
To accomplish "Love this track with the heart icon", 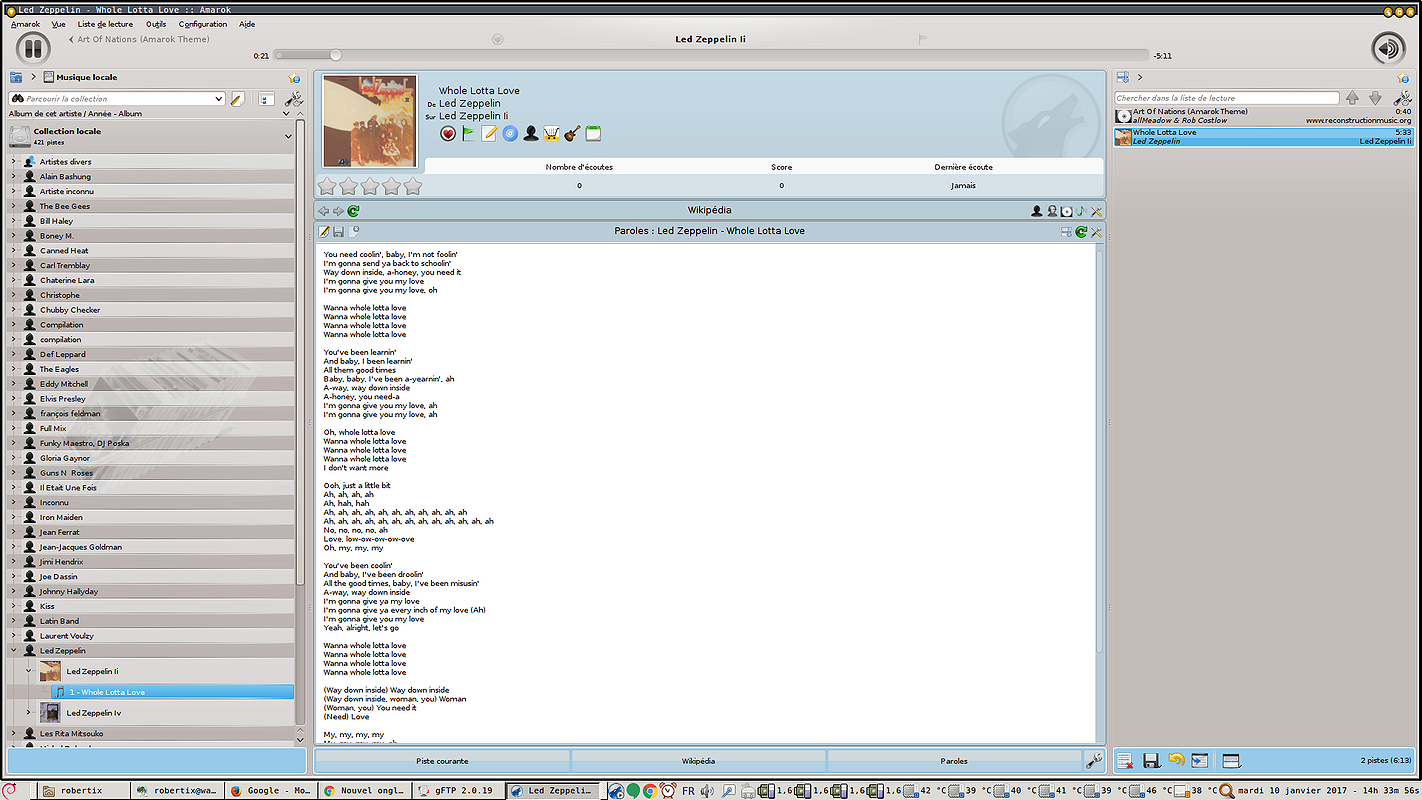I will pyautogui.click(x=448, y=134).
